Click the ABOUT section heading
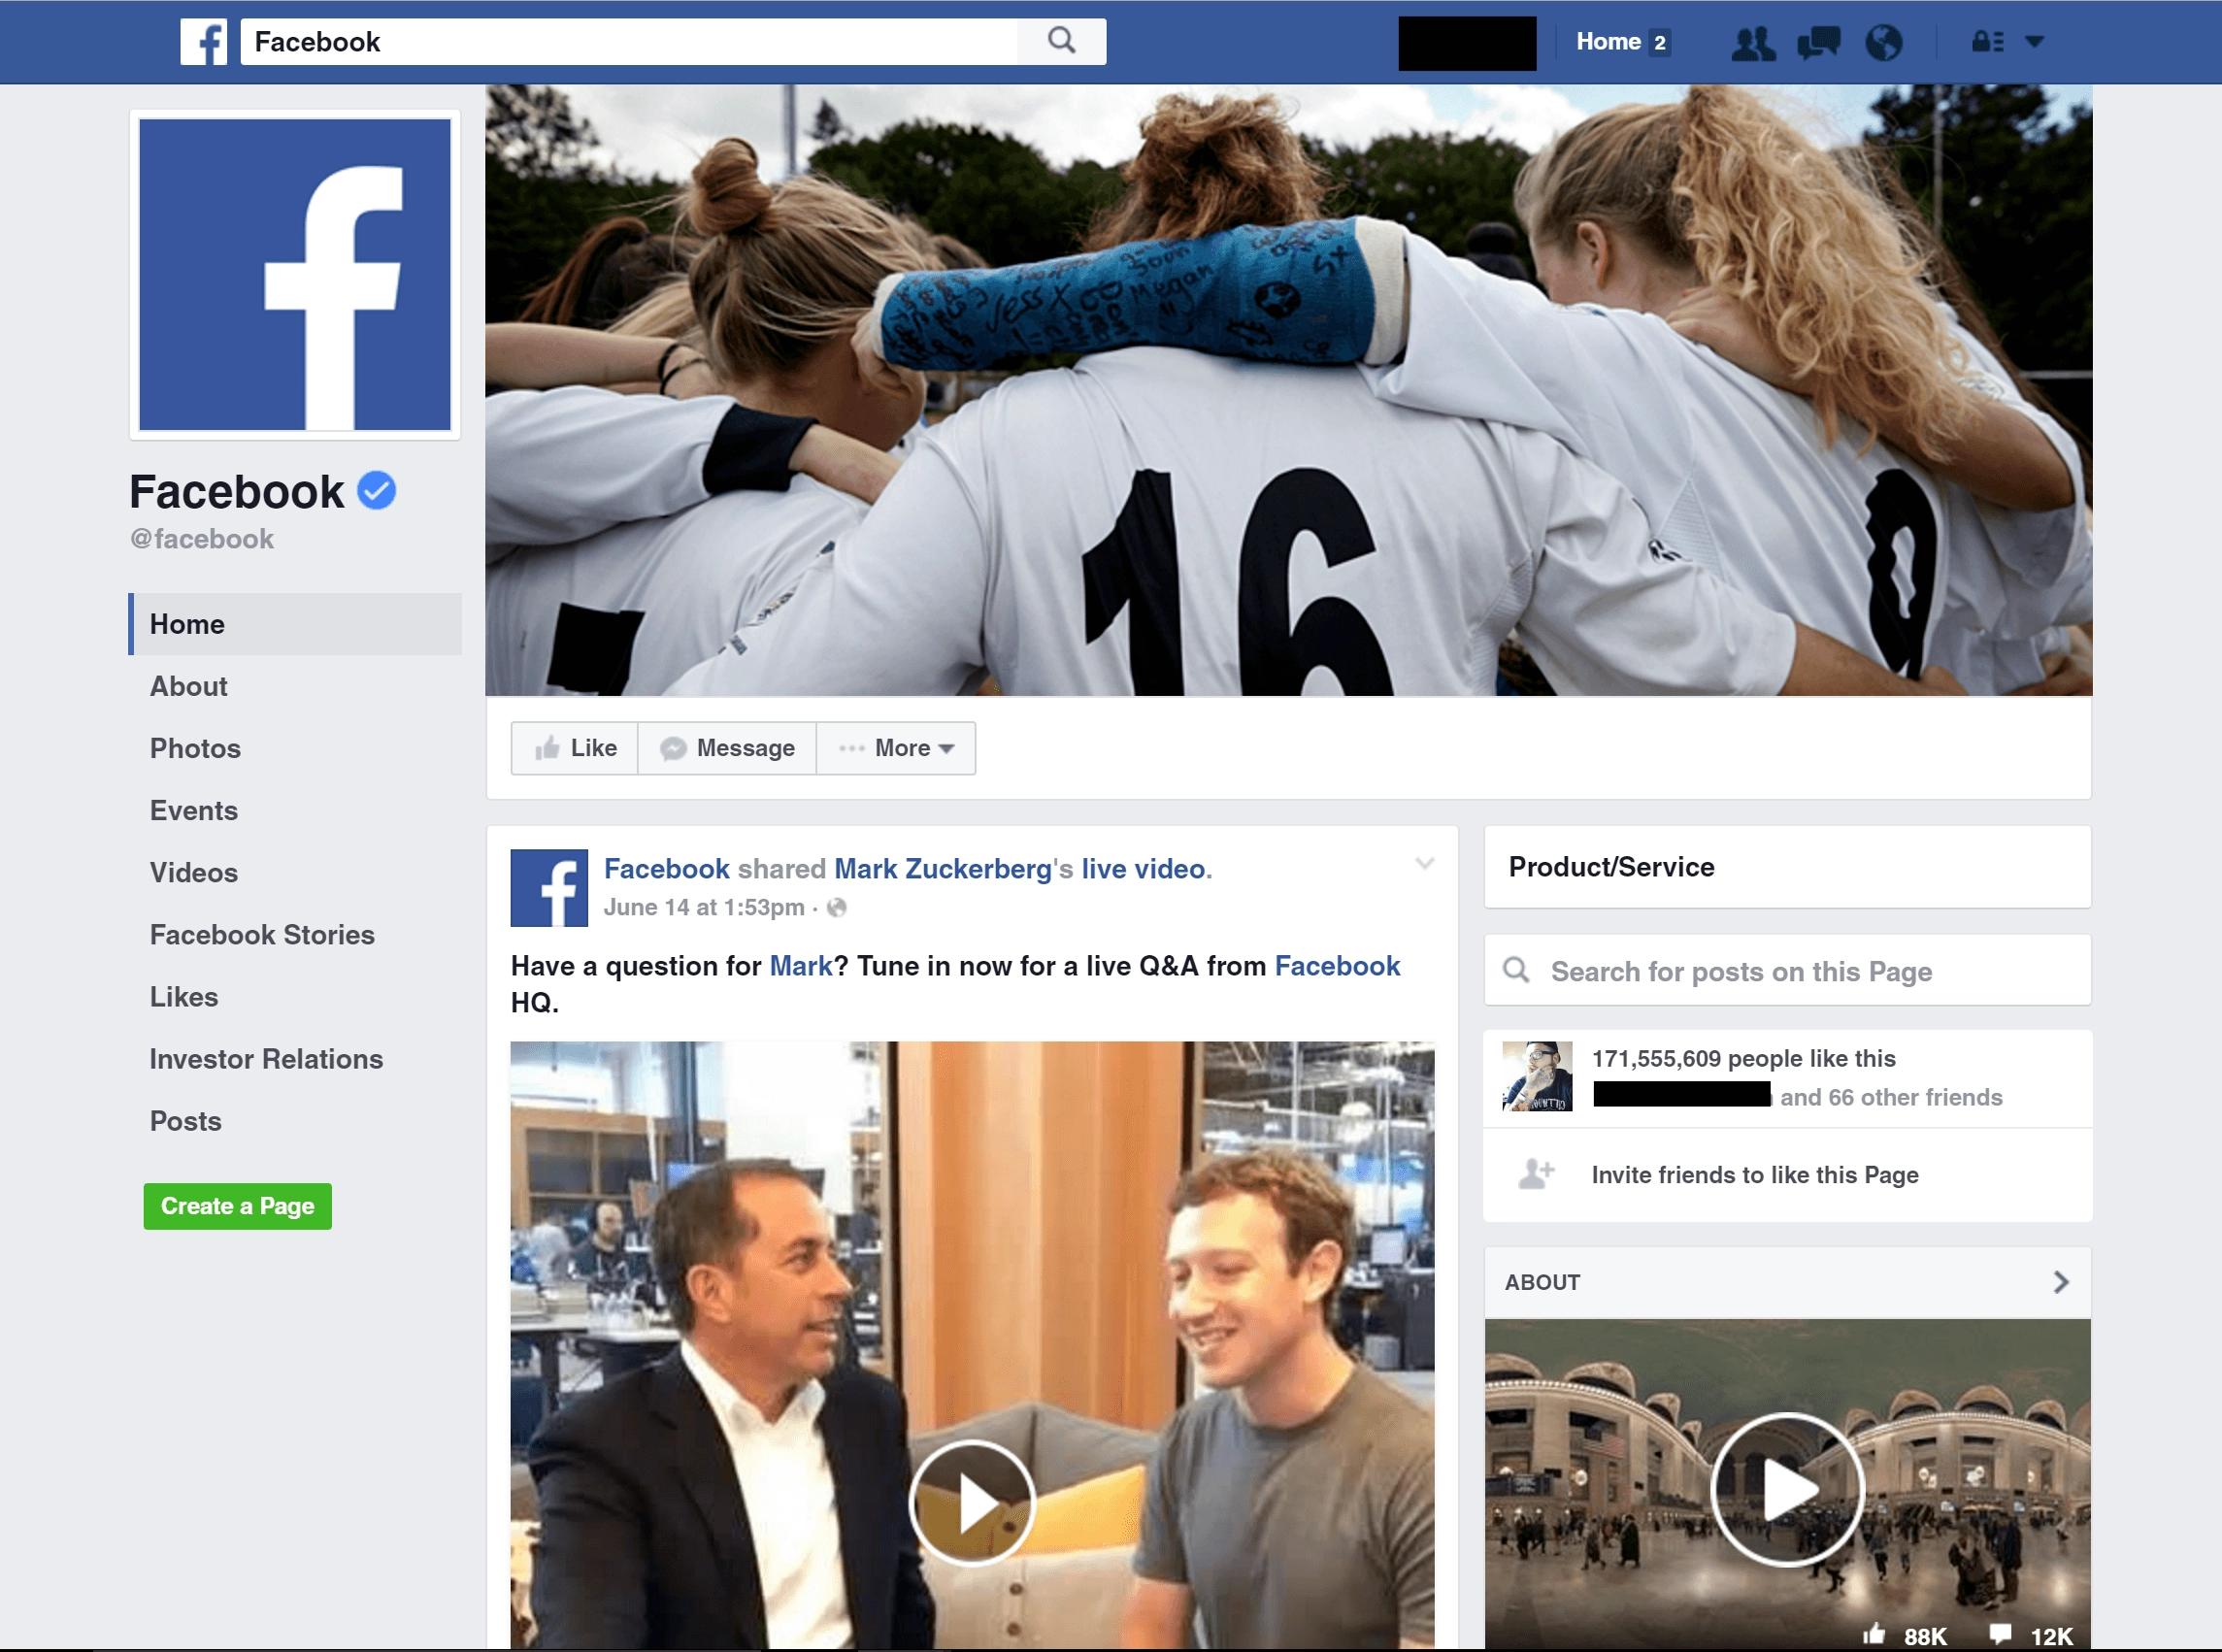 [x=1542, y=1282]
